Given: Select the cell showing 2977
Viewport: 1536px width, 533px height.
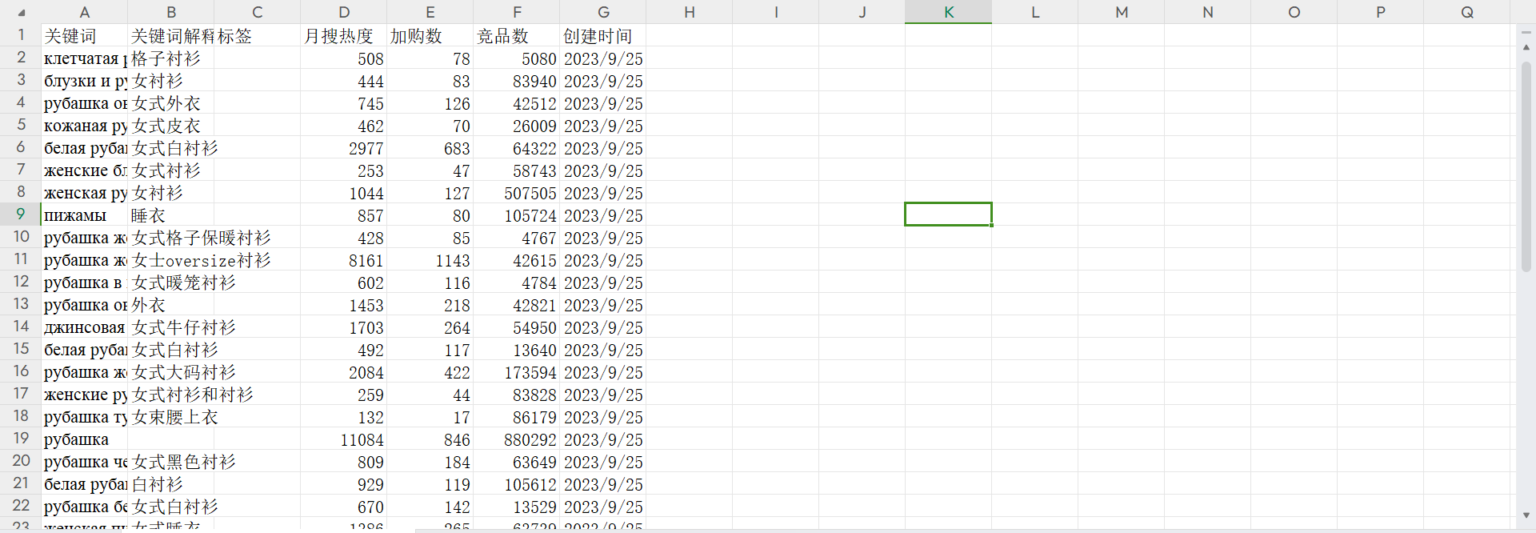Looking at the screenshot, I should click(343, 148).
